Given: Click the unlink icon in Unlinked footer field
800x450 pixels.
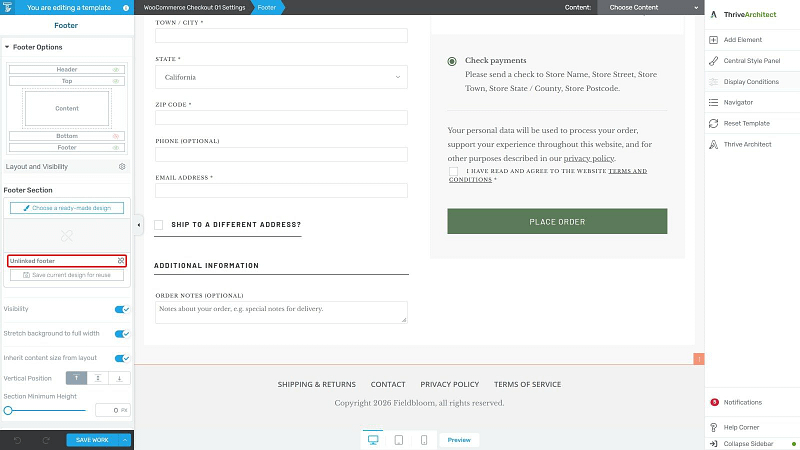Looking at the screenshot, I should (x=121, y=261).
